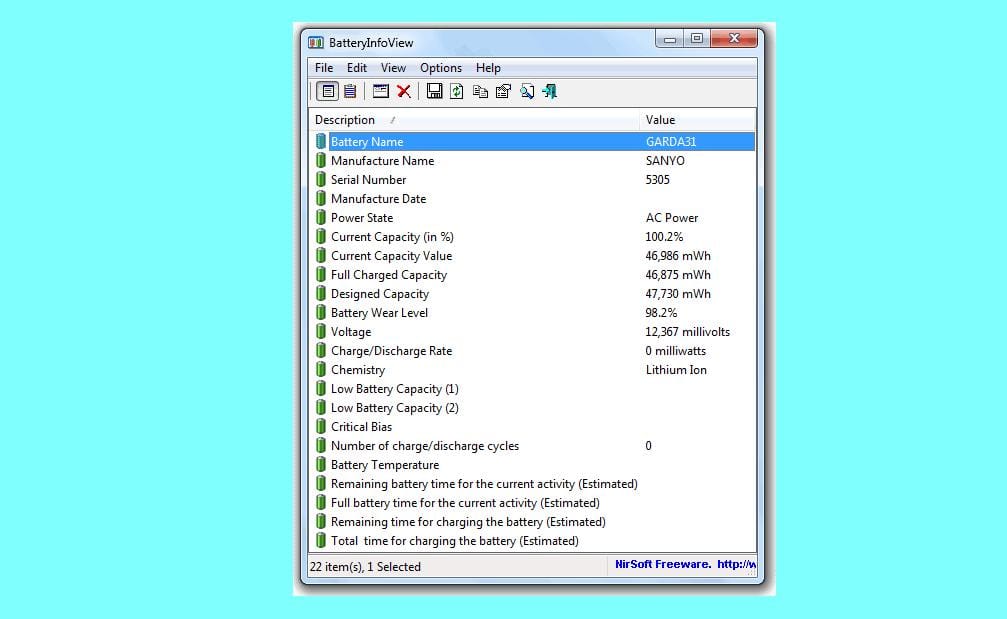Sort by the Value column header
The width and height of the screenshot is (1007, 619).
[x=697, y=120]
